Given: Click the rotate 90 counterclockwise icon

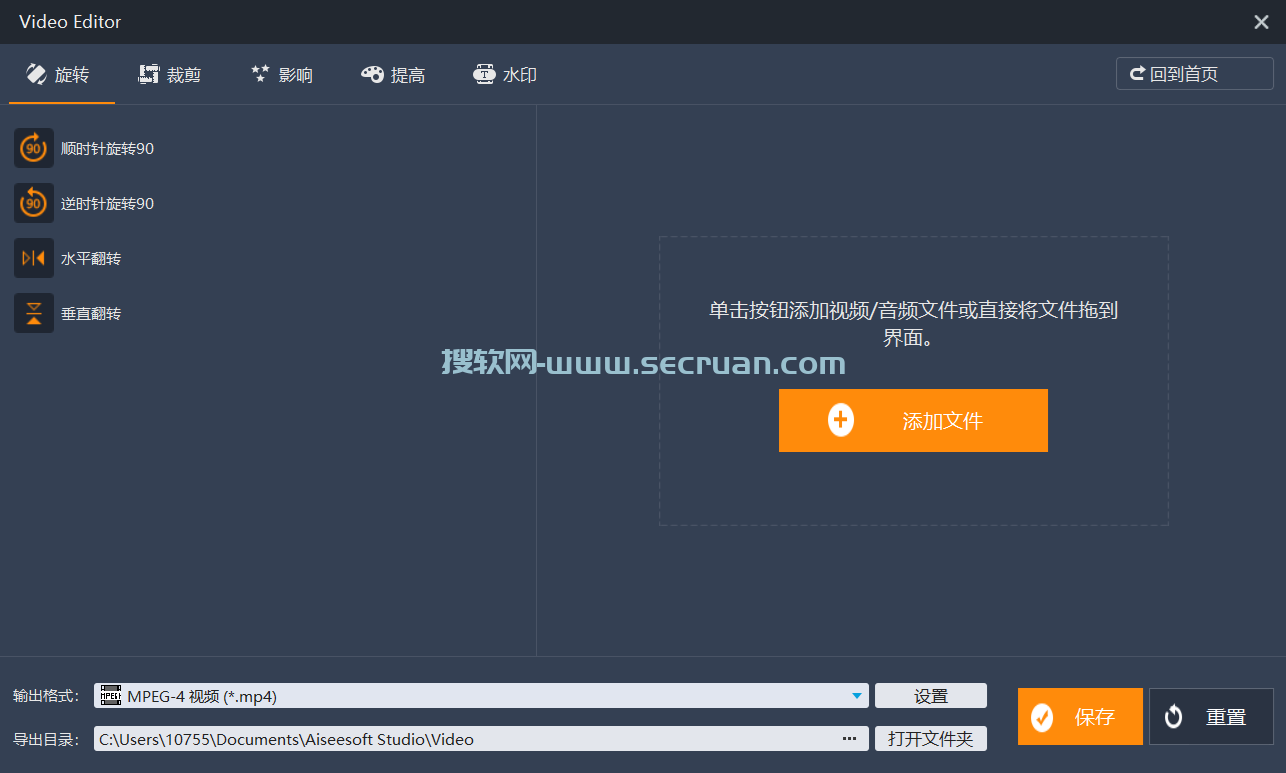Looking at the screenshot, I should 34,203.
